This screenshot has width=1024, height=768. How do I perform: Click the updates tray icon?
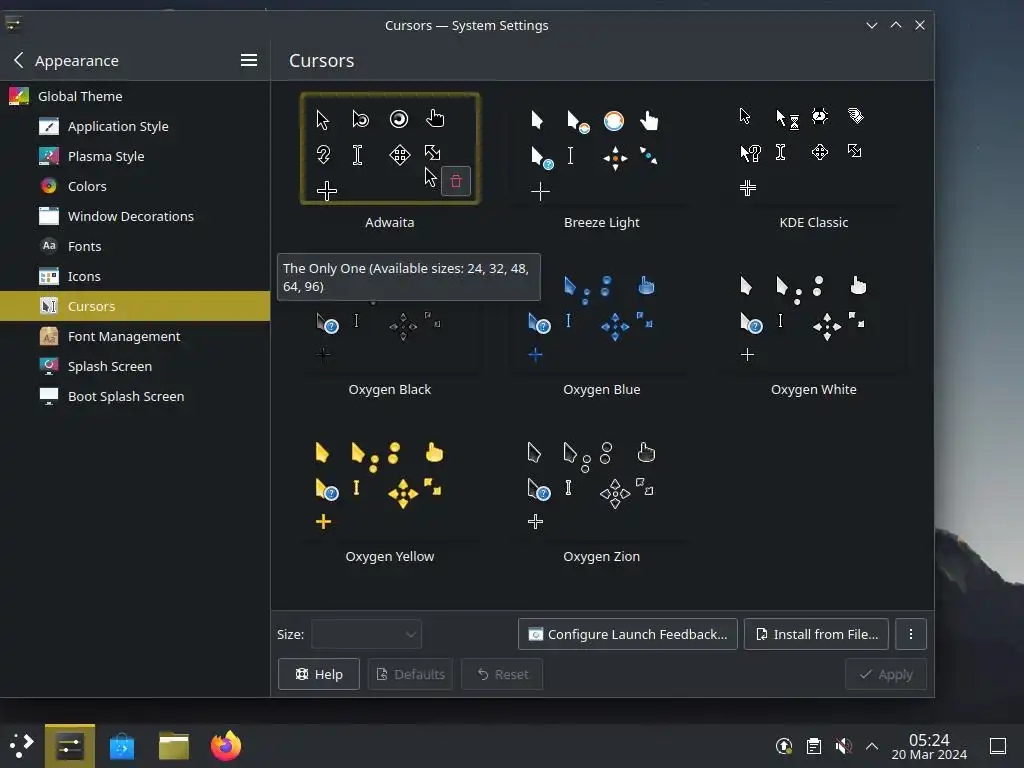[784, 746]
